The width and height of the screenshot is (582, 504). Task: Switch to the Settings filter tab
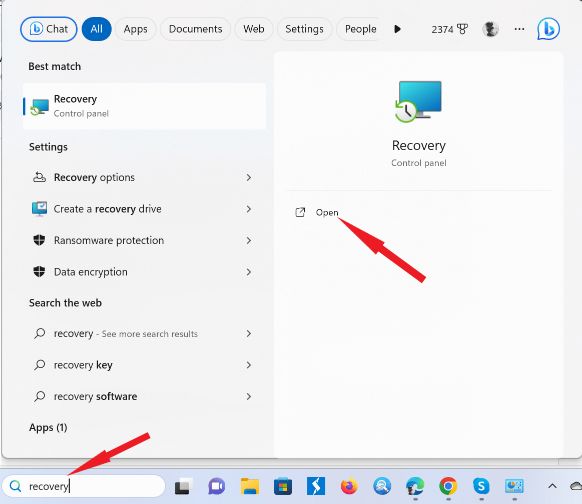[x=304, y=29]
